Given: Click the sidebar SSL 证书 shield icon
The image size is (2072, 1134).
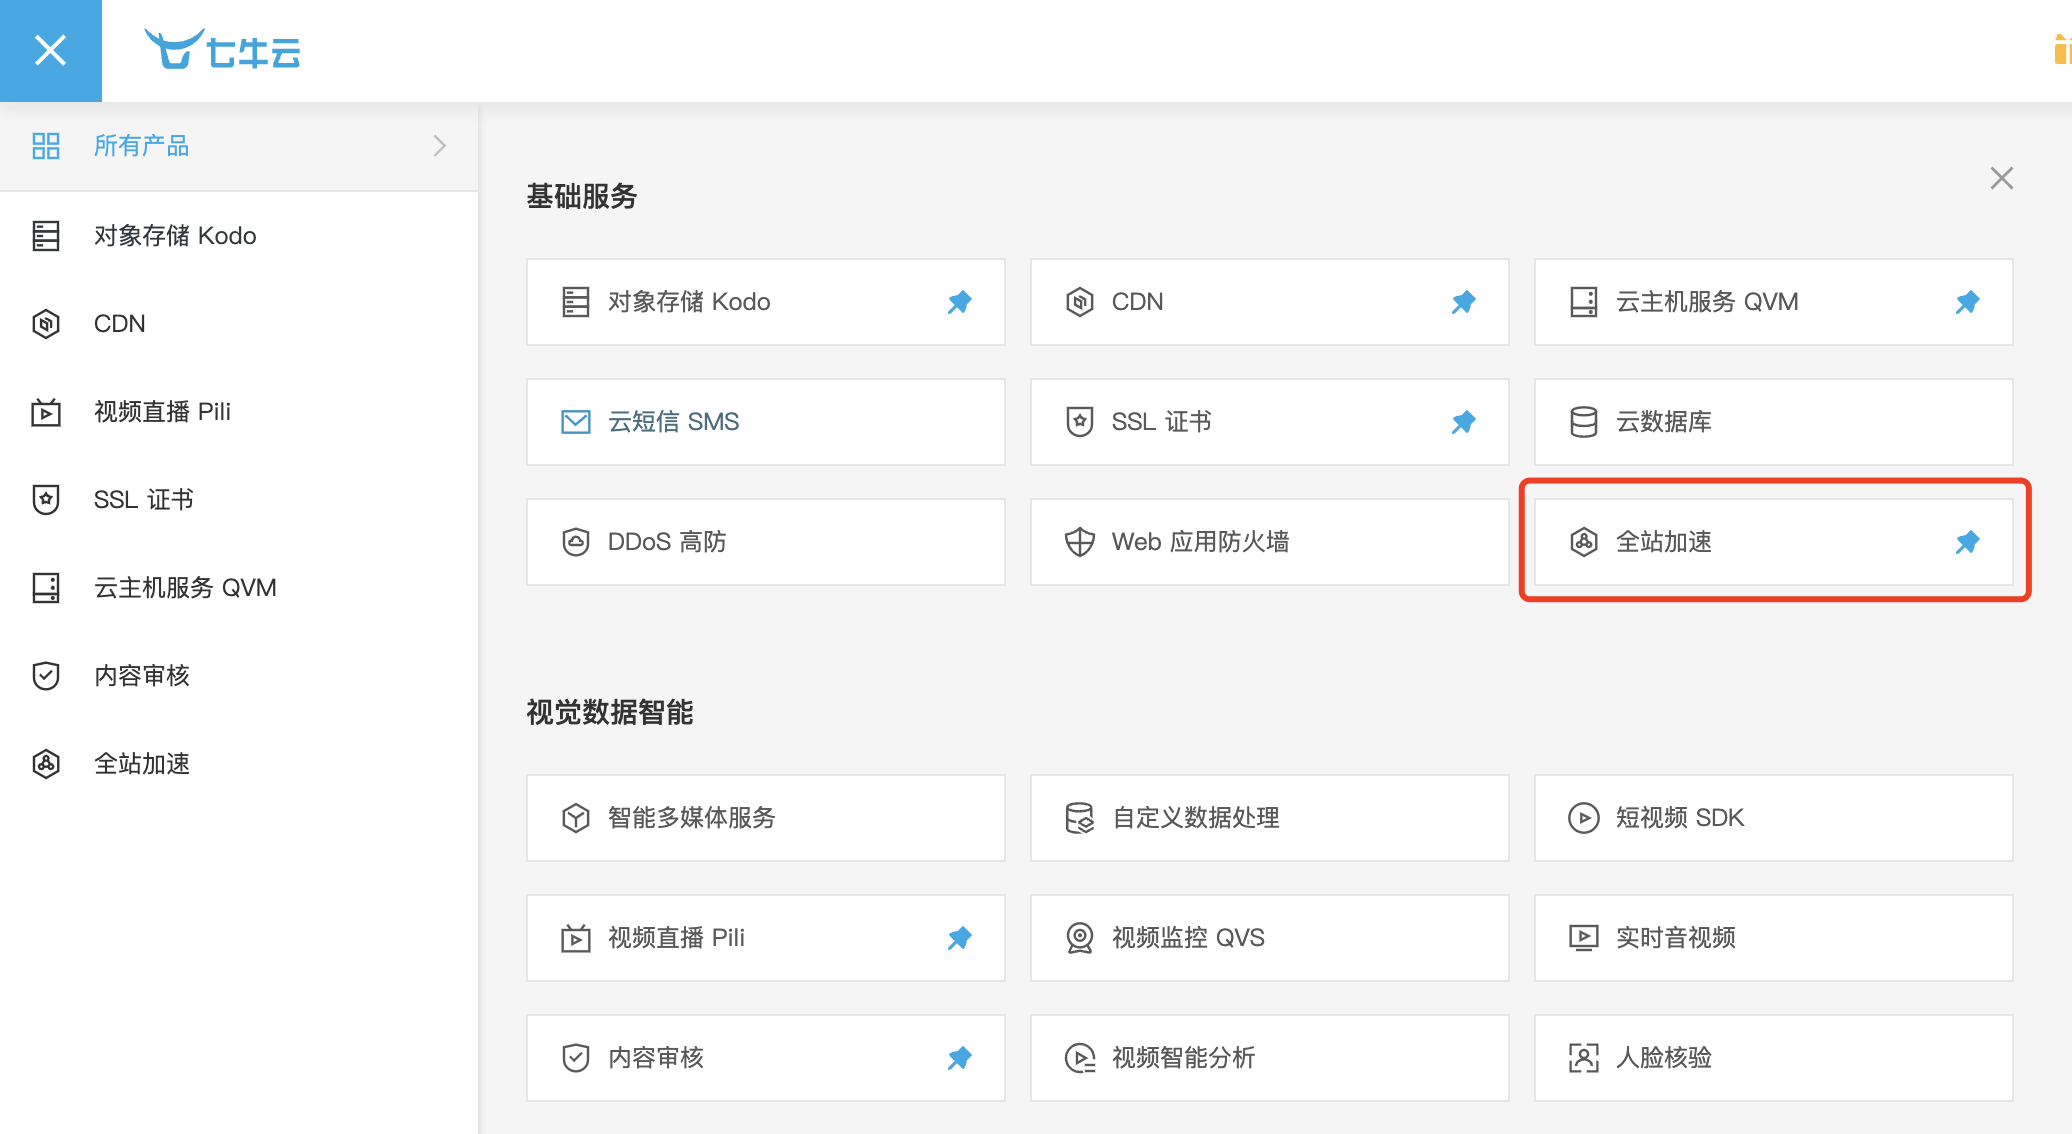Looking at the screenshot, I should pyautogui.click(x=46, y=500).
